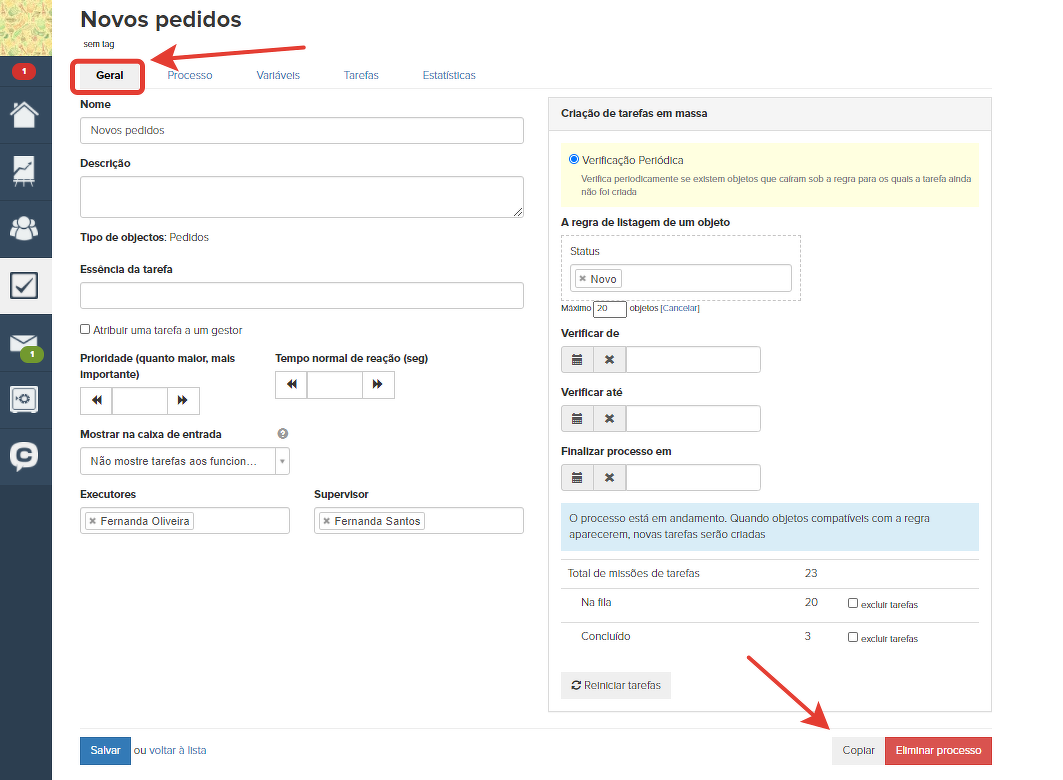Enable 'Atribuir uma tarefa a um gestor'
1063x780 pixels.
pyautogui.click(x=85, y=330)
